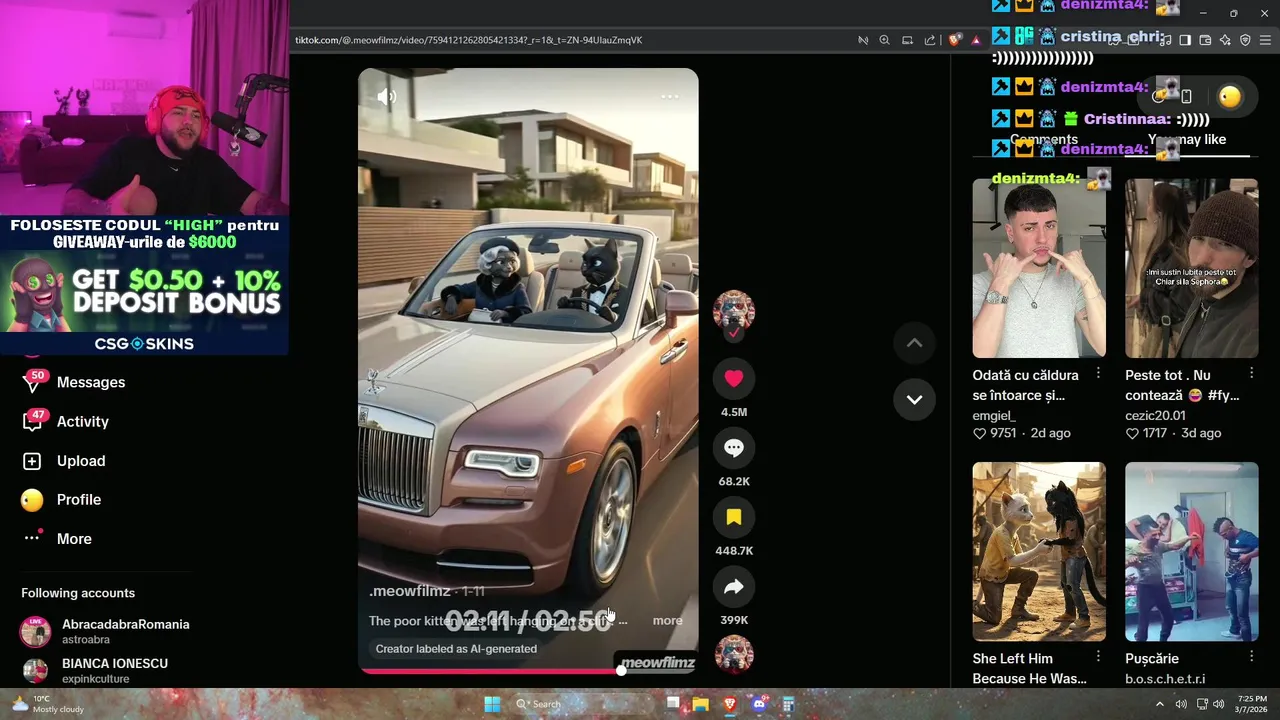Open emgiel_ video thumbnail
The height and width of the screenshot is (720, 1280).
[1039, 268]
